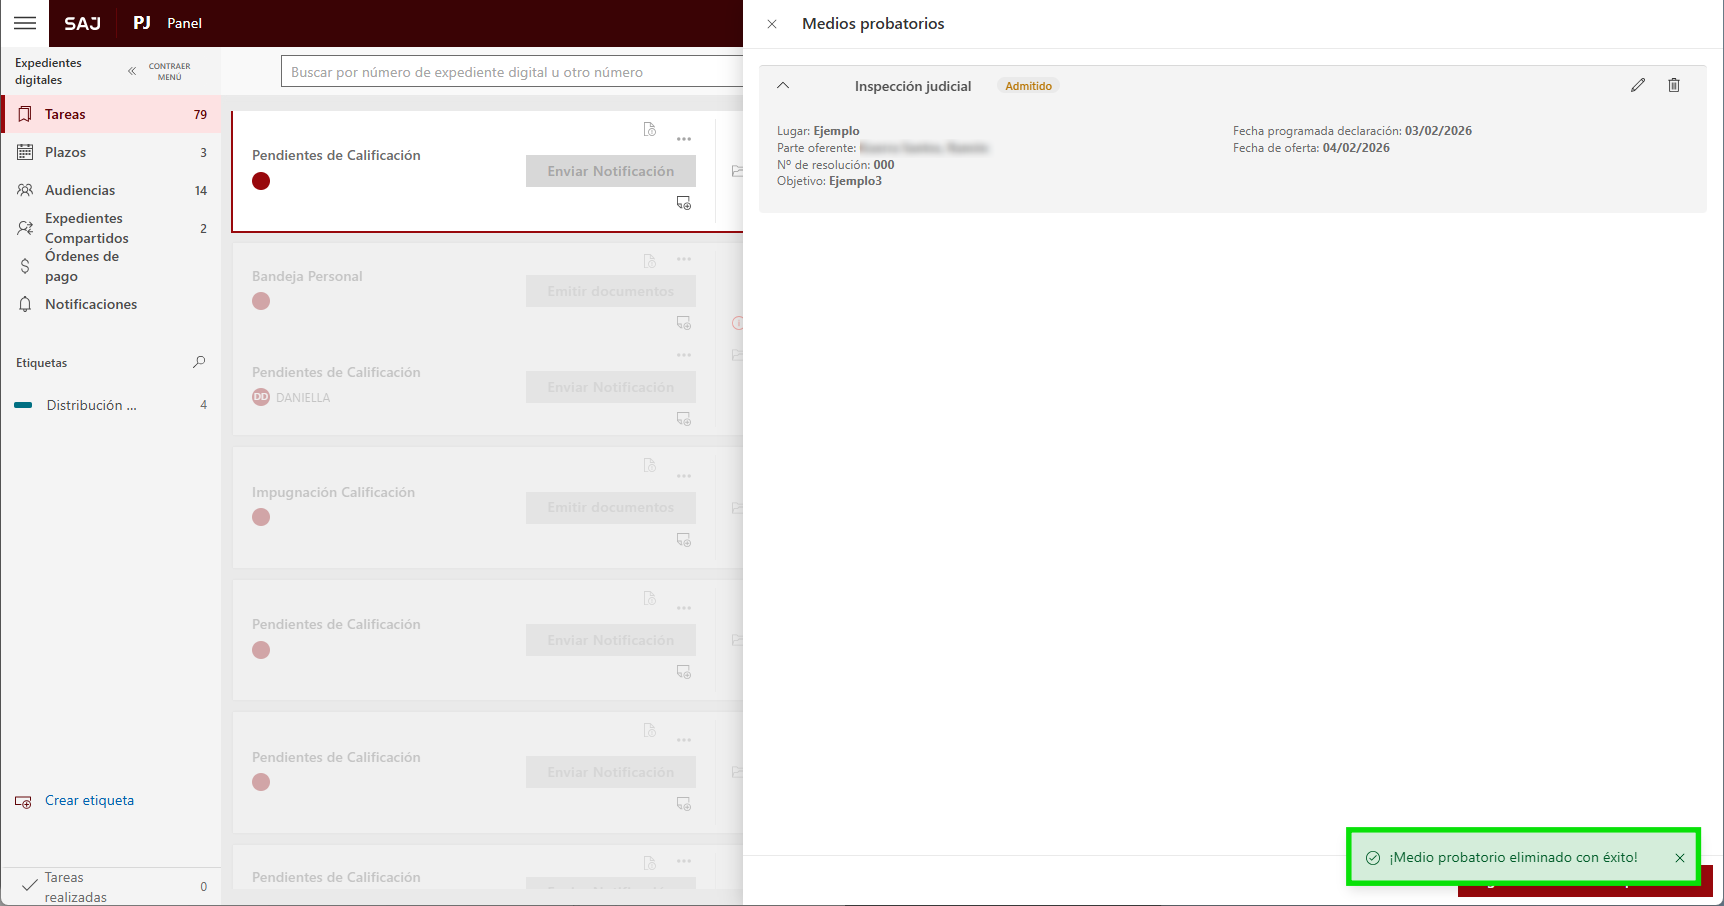Dismiss the success notification toast

point(1679,857)
